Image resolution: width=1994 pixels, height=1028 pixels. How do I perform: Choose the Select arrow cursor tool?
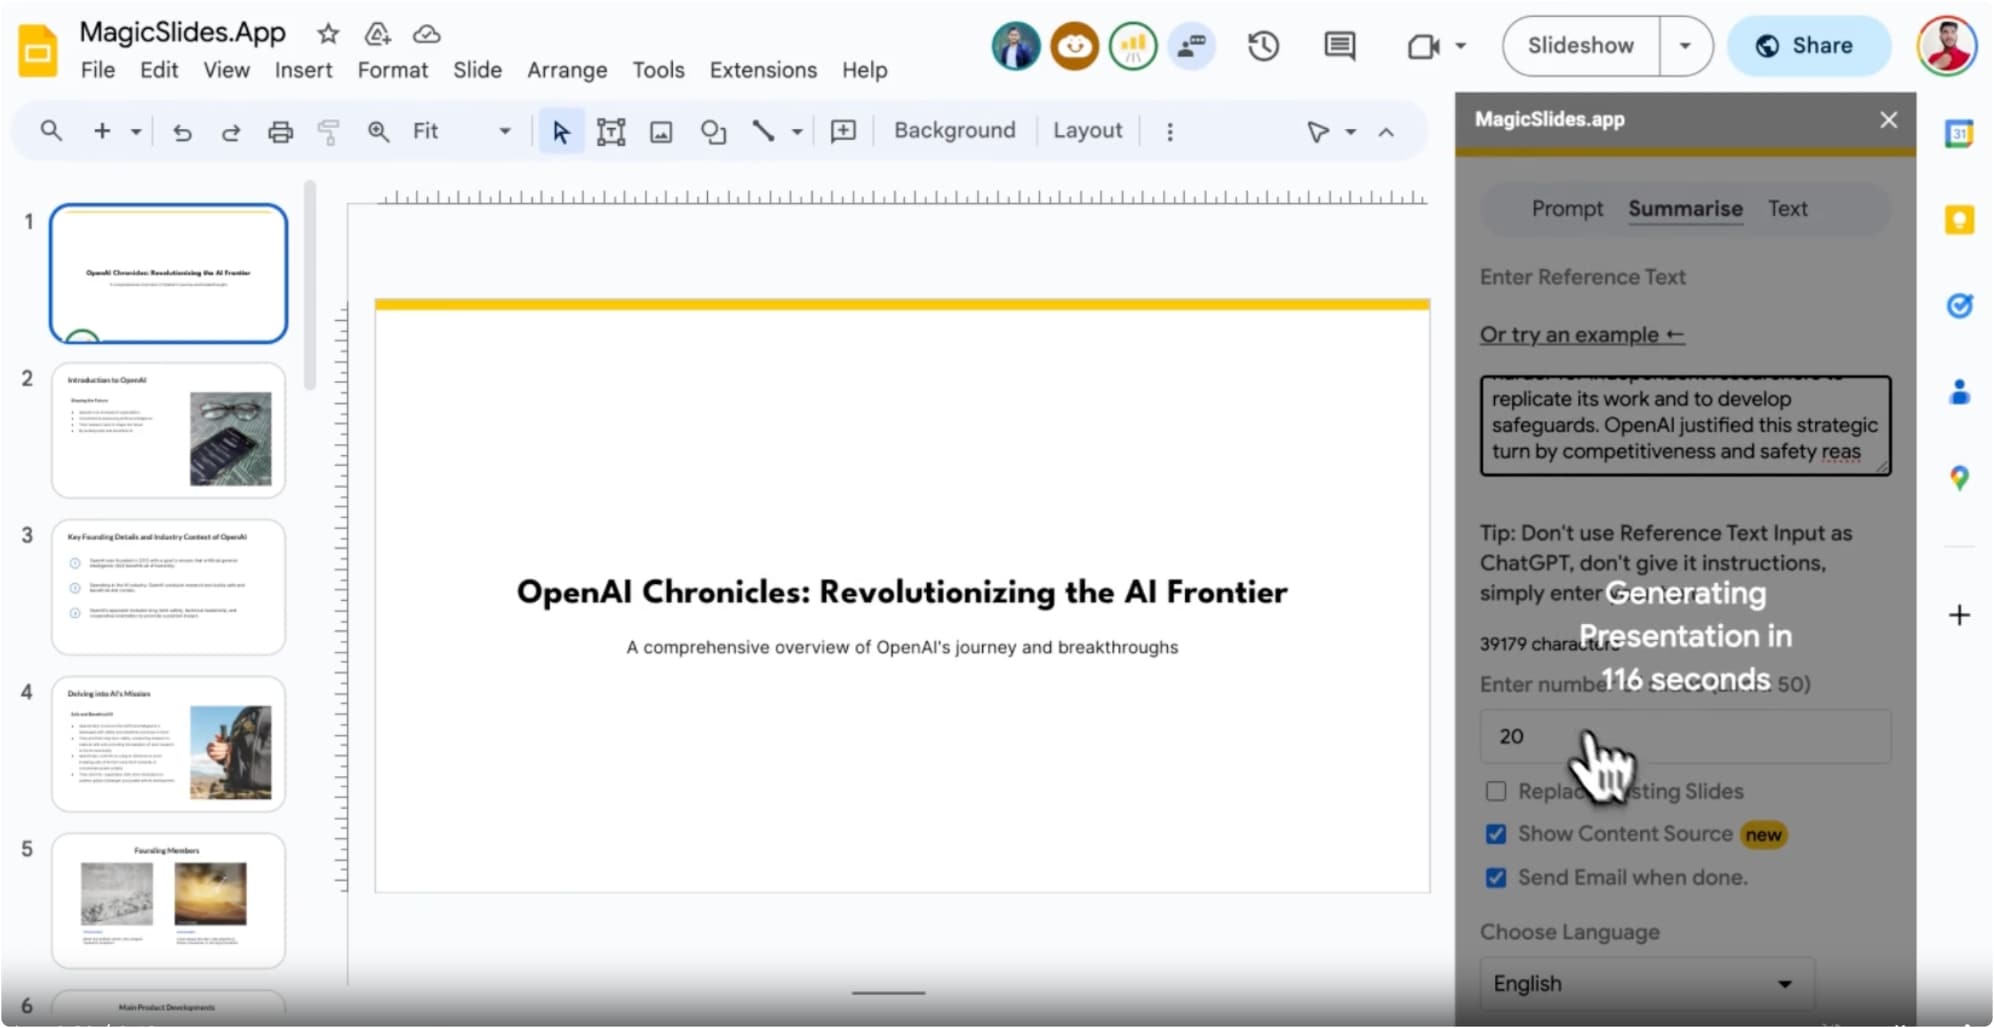pyautogui.click(x=561, y=131)
